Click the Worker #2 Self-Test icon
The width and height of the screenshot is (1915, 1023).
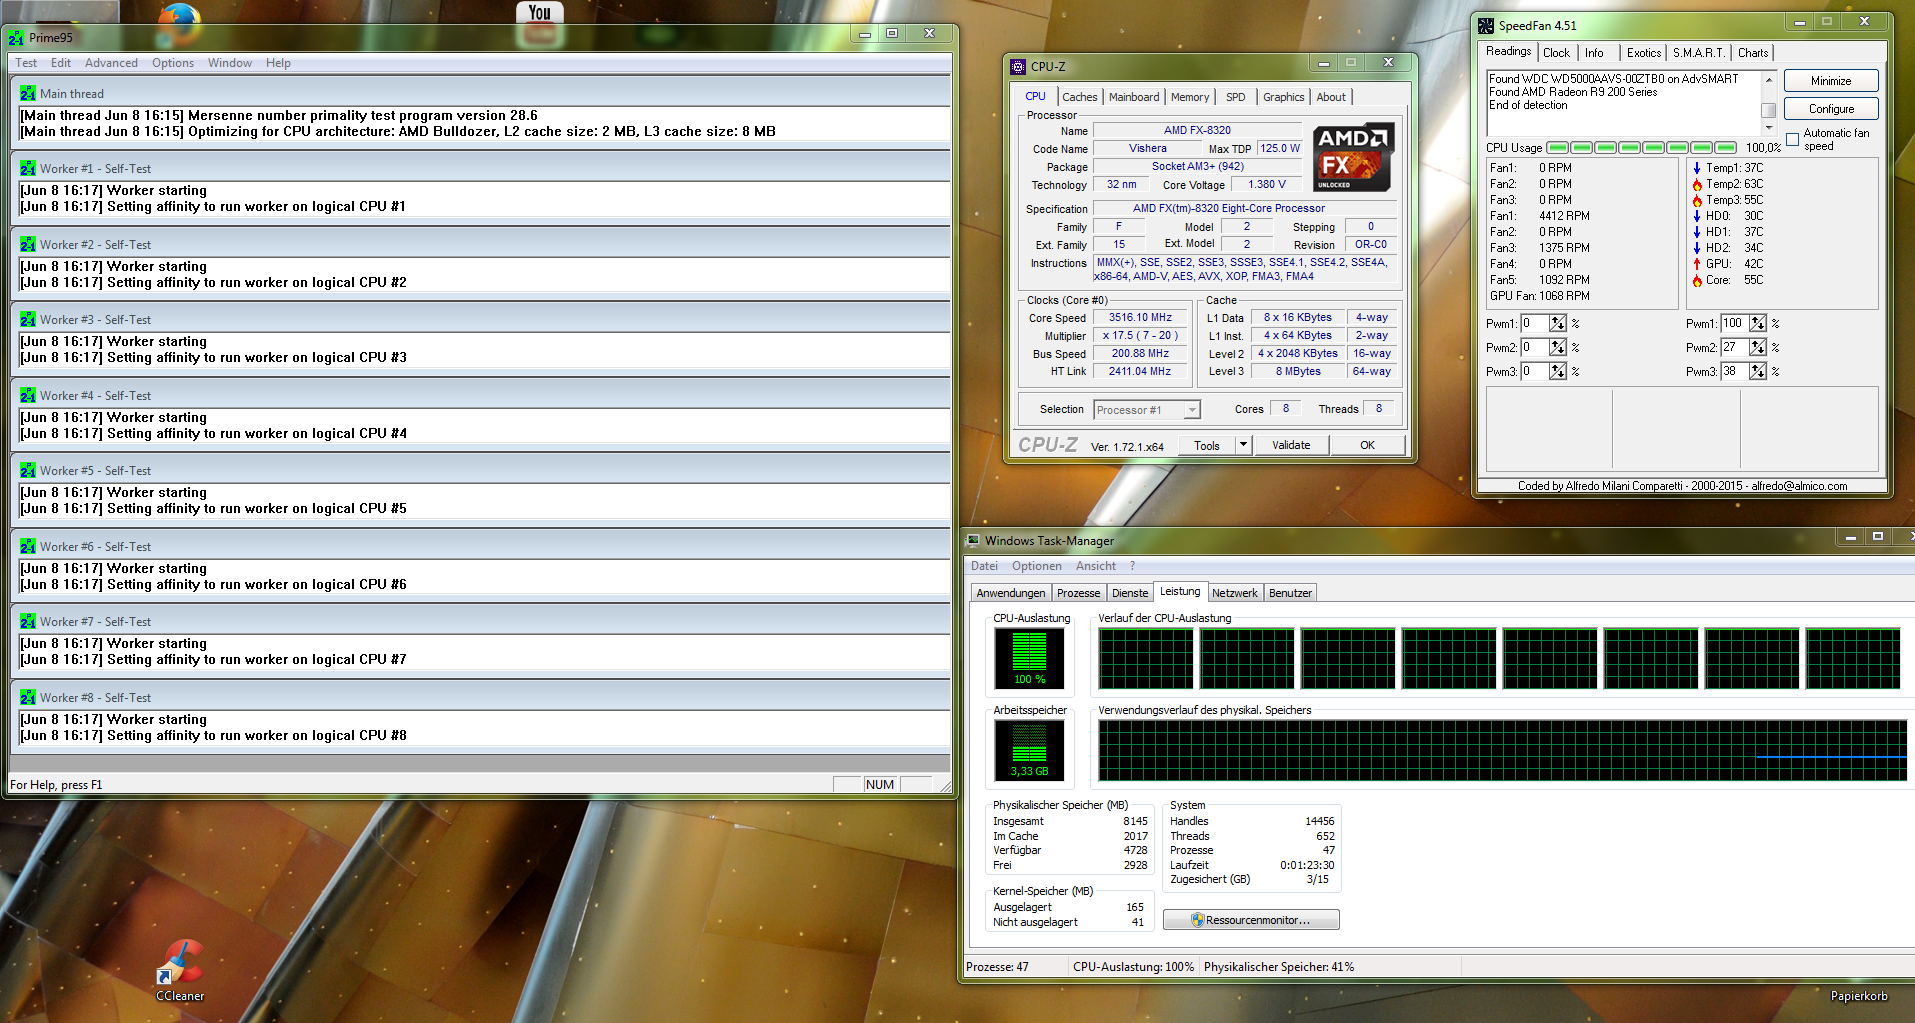pyautogui.click(x=28, y=245)
